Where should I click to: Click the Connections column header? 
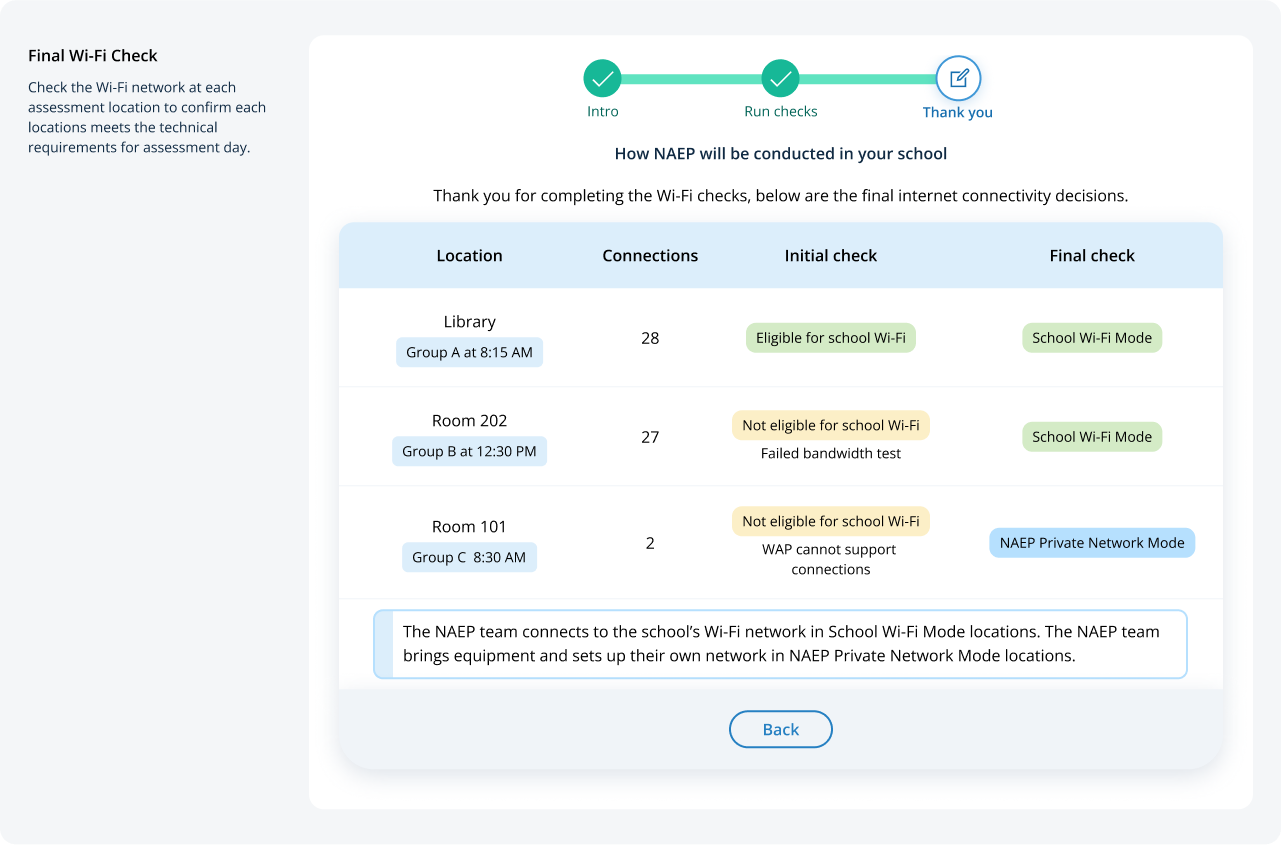point(650,256)
